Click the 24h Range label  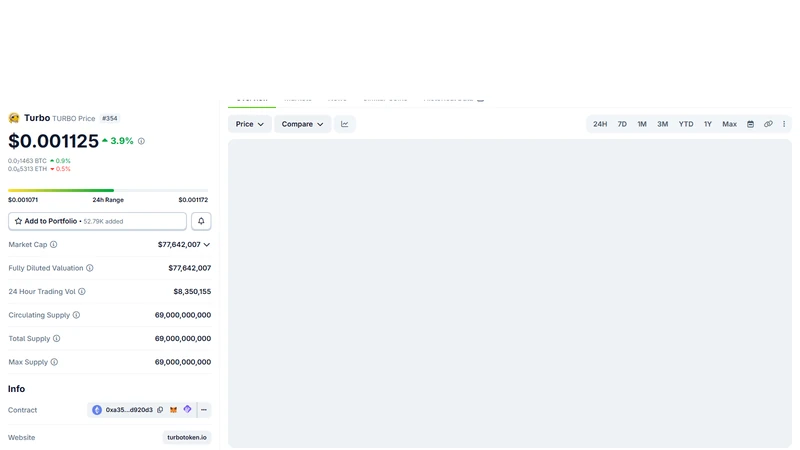point(108,200)
